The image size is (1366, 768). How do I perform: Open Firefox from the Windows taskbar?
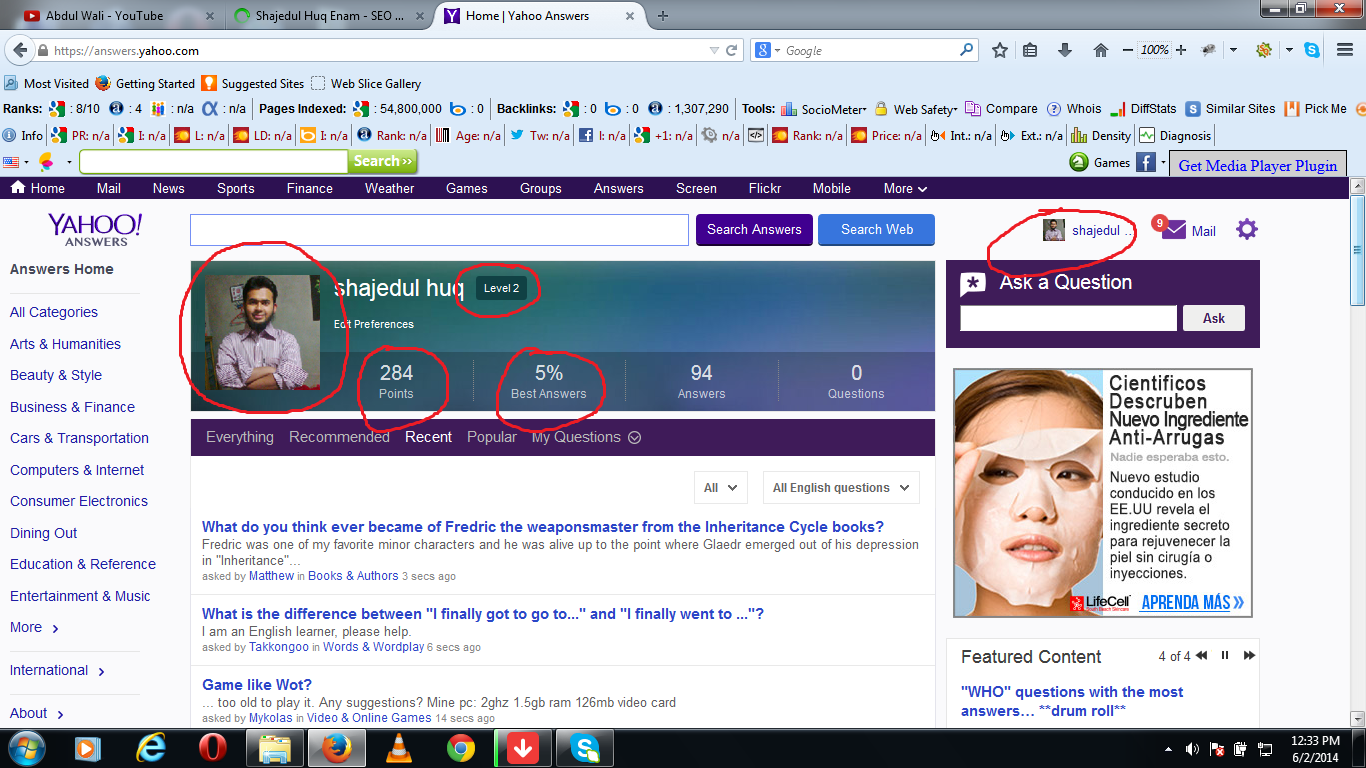336,748
